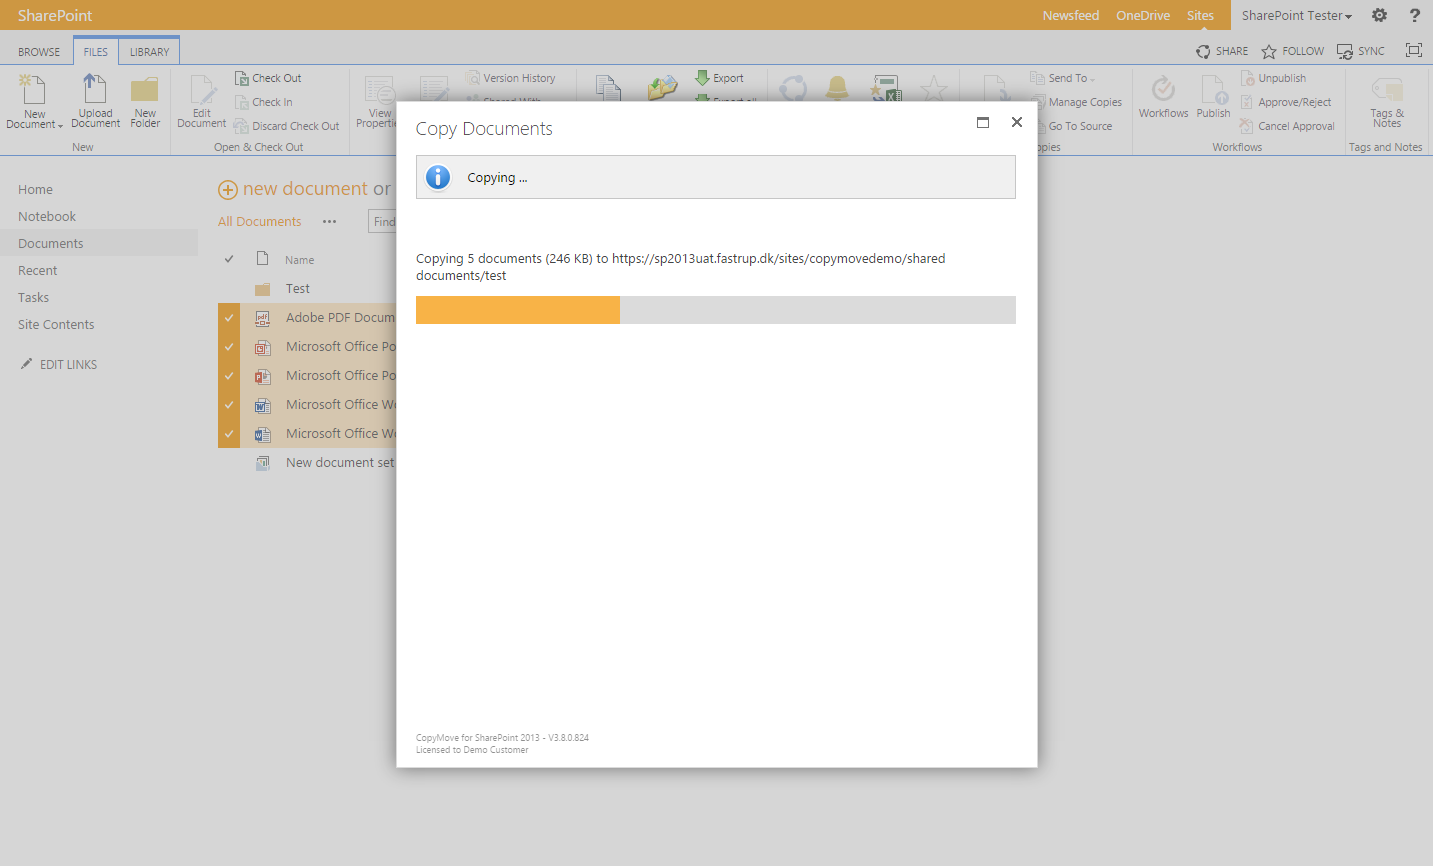Image resolution: width=1433 pixels, height=866 pixels.
Task: Click the Unpublish ribbon command
Action: 1273,78
